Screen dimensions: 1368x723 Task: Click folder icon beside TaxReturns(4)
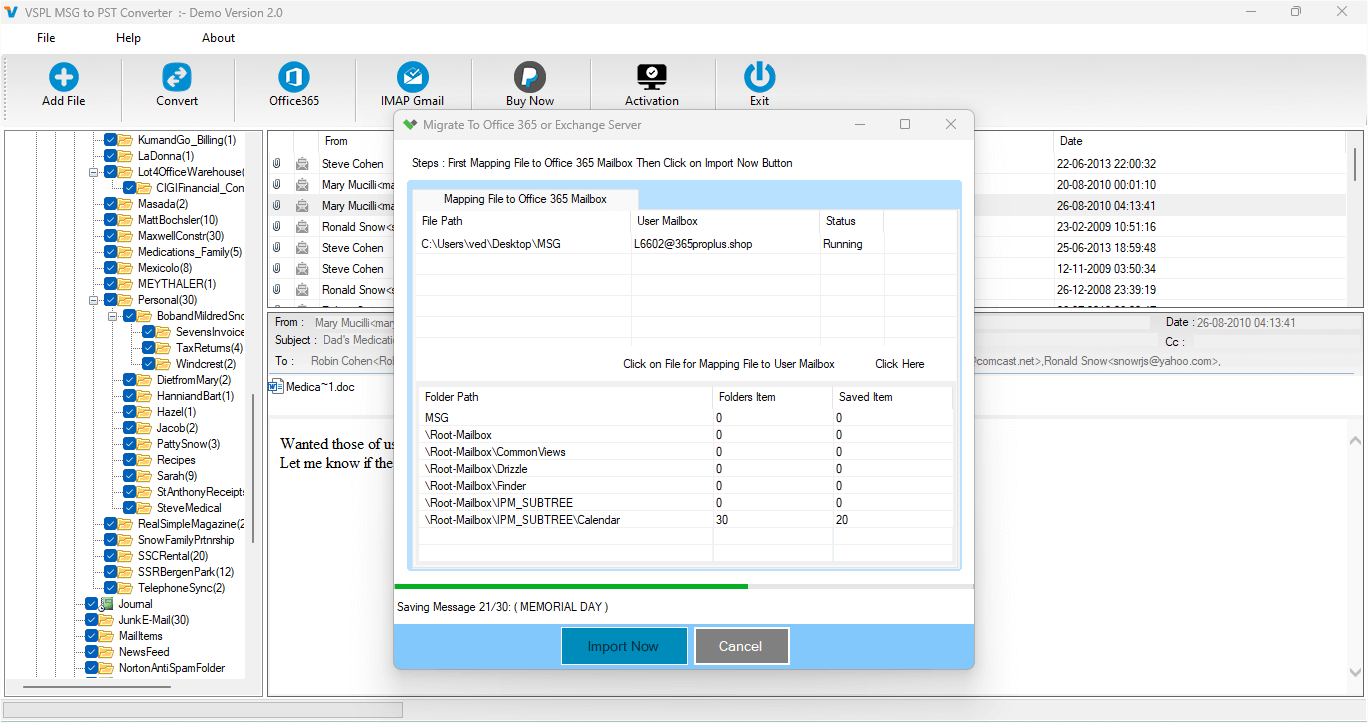pyautogui.click(x=164, y=348)
